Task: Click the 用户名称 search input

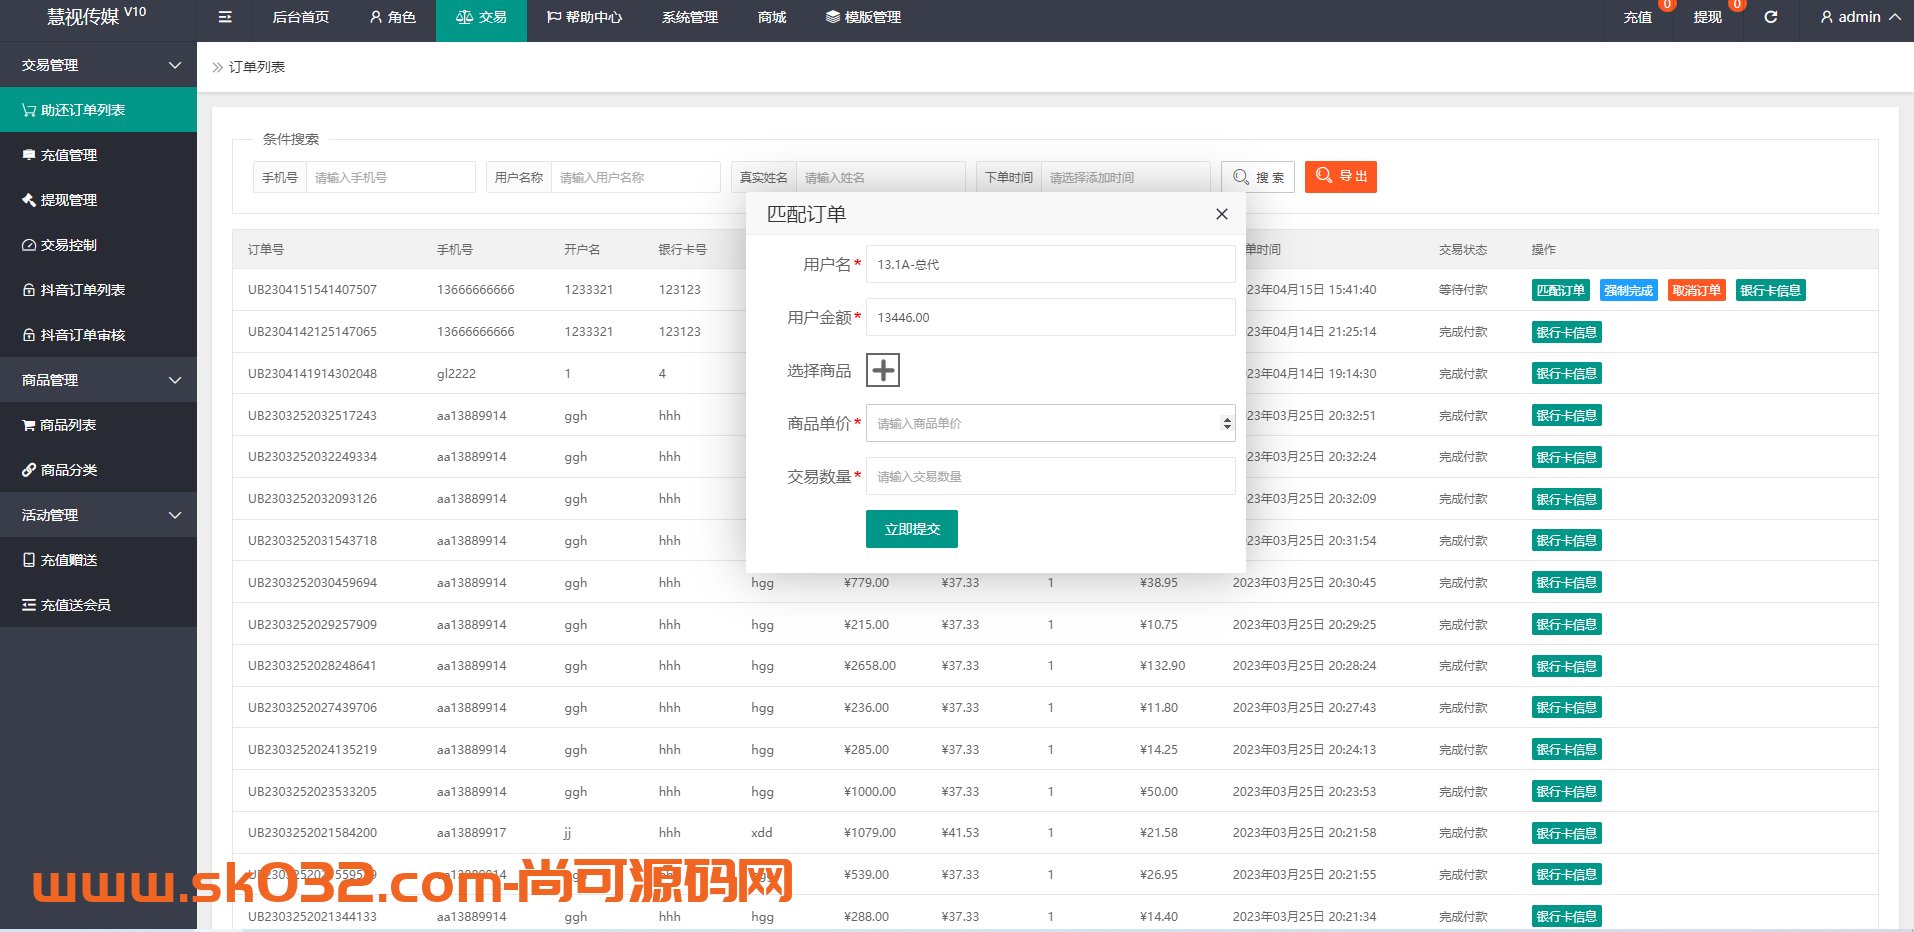Action: (635, 177)
